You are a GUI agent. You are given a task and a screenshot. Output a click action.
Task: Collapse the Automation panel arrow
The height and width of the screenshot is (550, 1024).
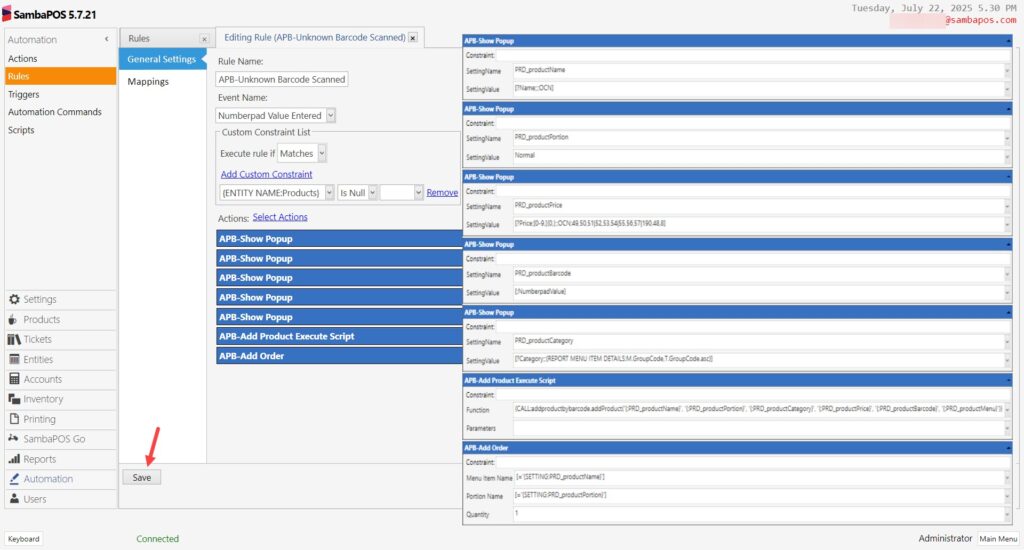pos(106,39)
